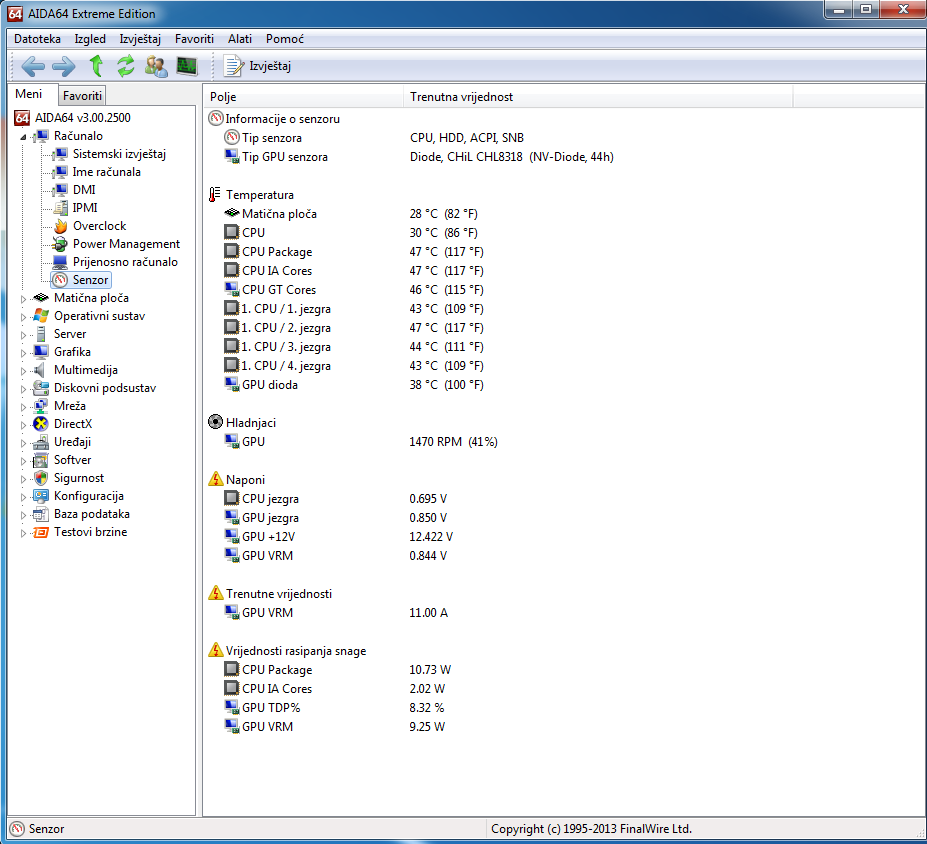Click the Operativni sustav Windows flag icon
Viewport: 927px width, 844px height.
point(41,316)
